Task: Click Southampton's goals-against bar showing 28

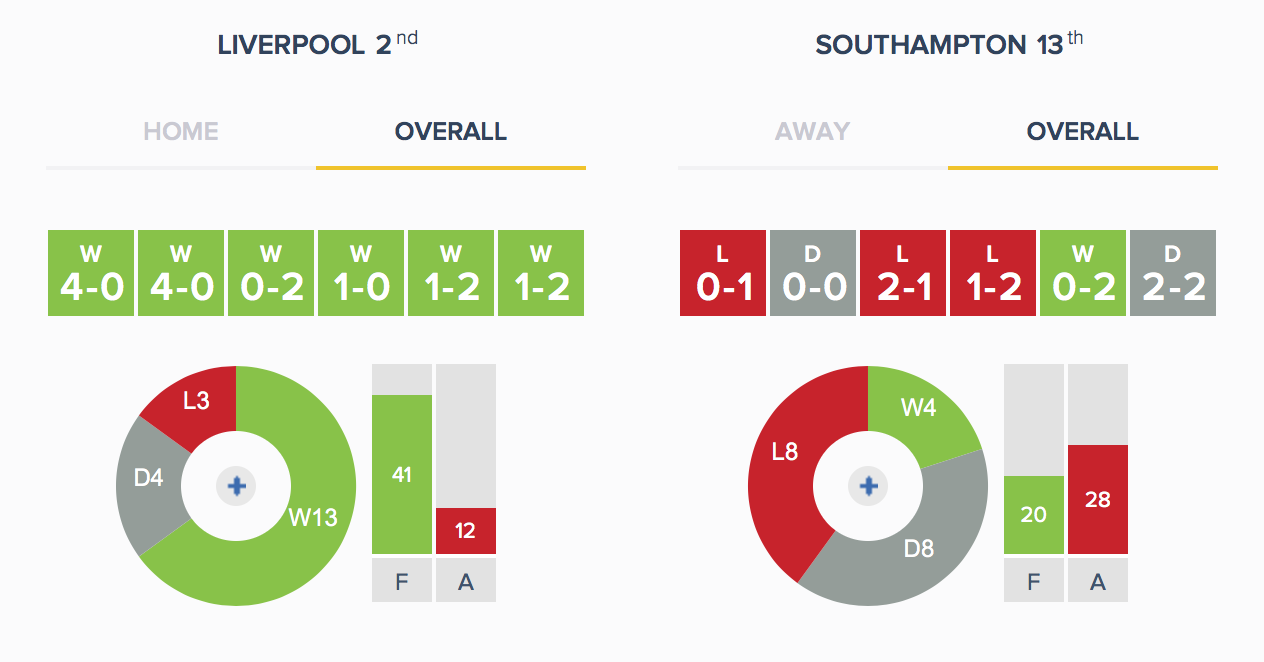Action: 1098,499
